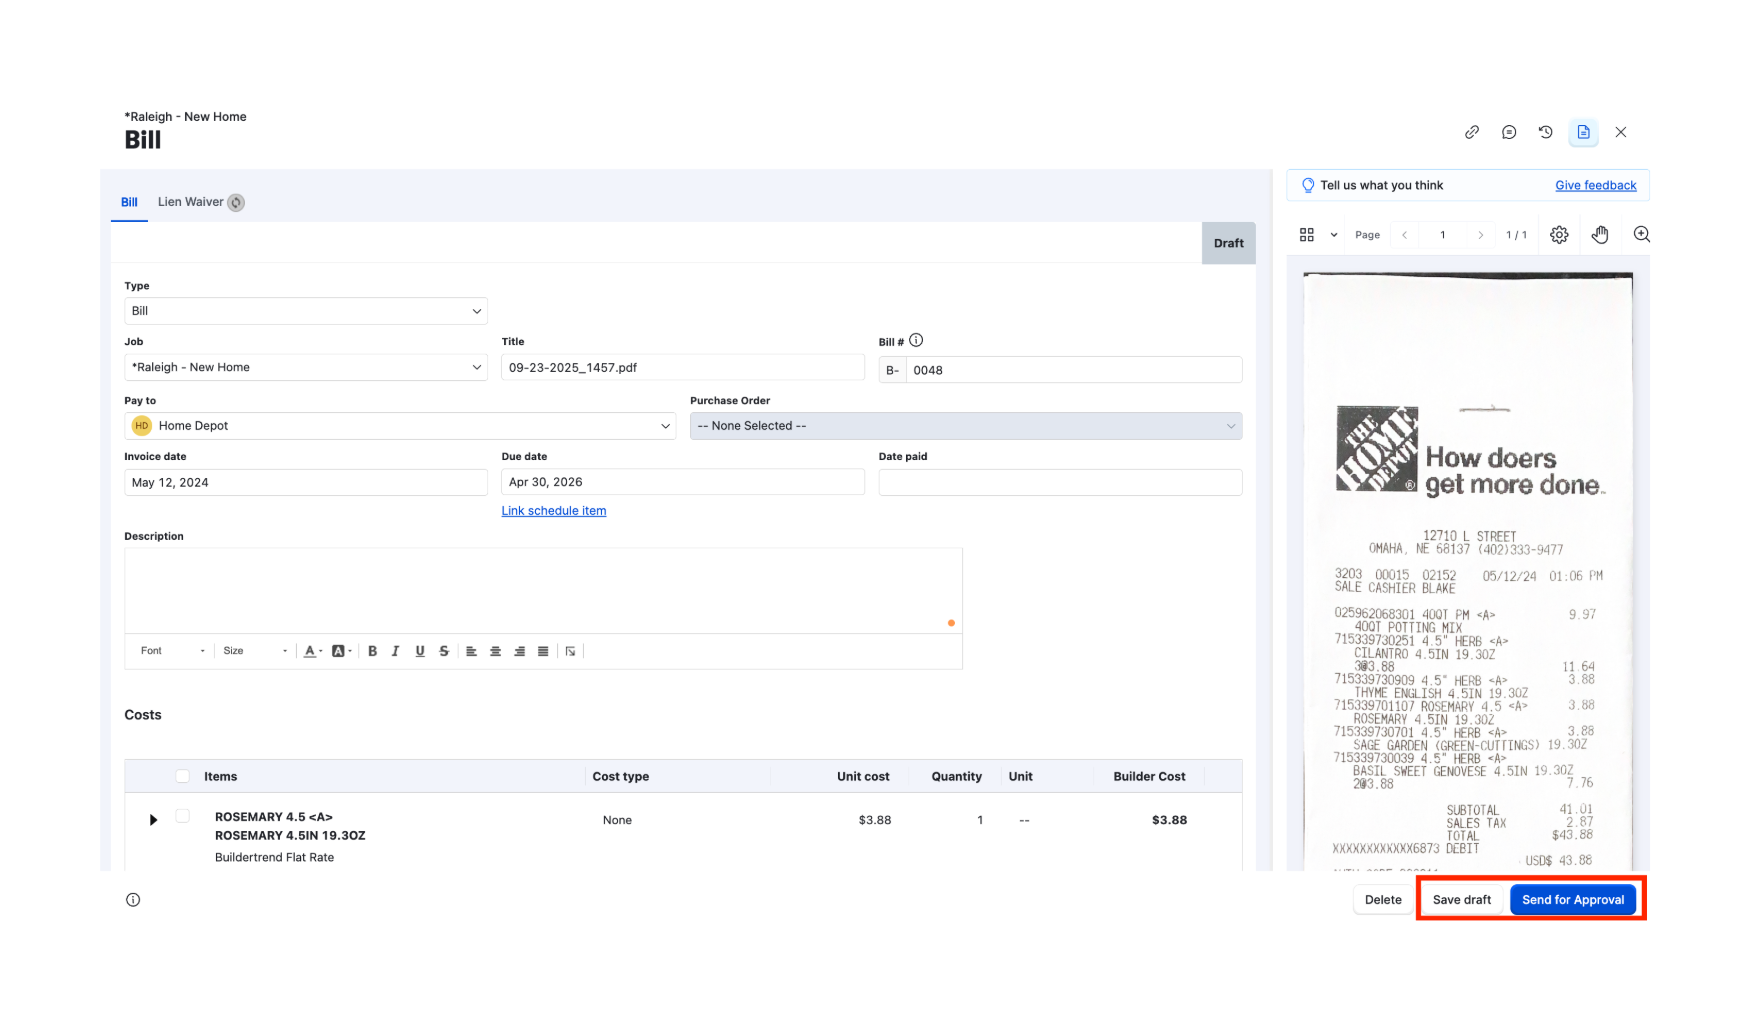Viewport: 1759px width, 1020px height.
Task: Apply underline formatting to description
Action: pyautogui.click(x=420, y=651)
